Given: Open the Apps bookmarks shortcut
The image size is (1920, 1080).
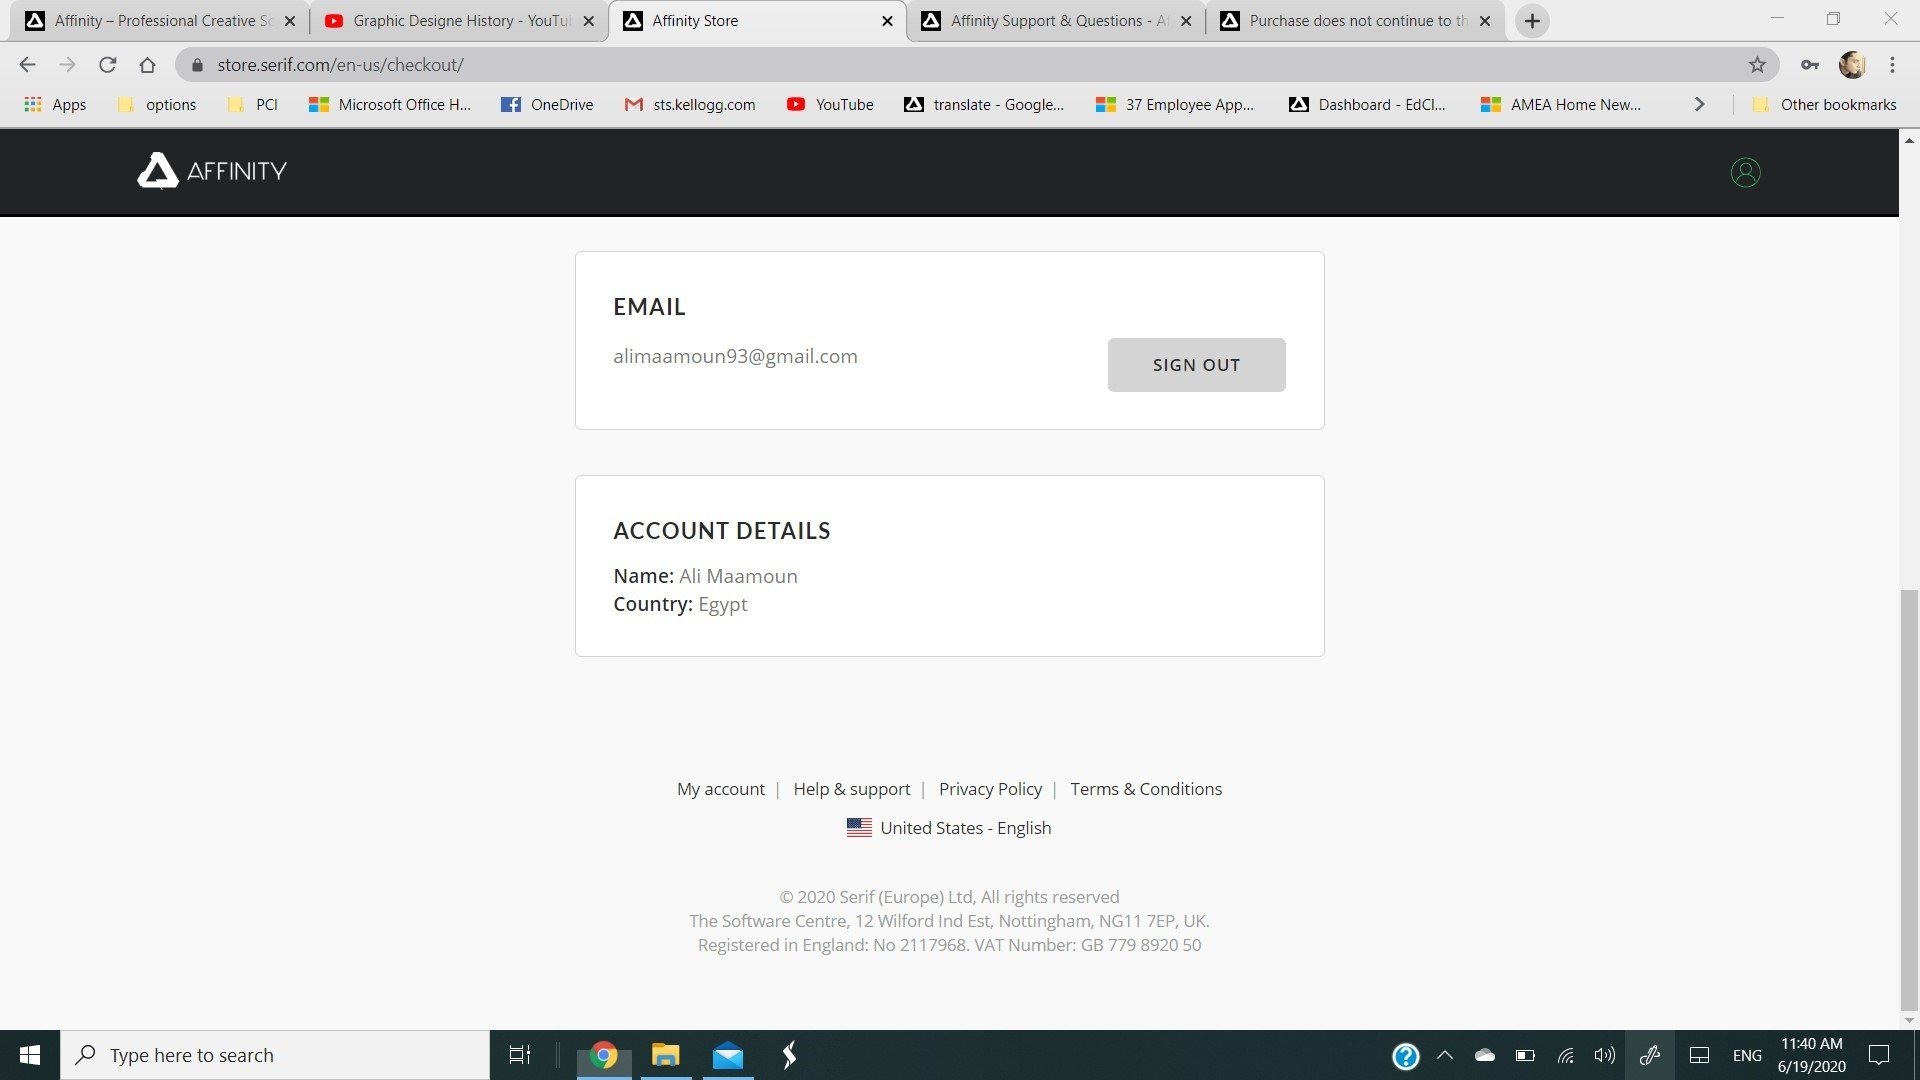Looking at the screenshot, I should (x=55, y=104).
